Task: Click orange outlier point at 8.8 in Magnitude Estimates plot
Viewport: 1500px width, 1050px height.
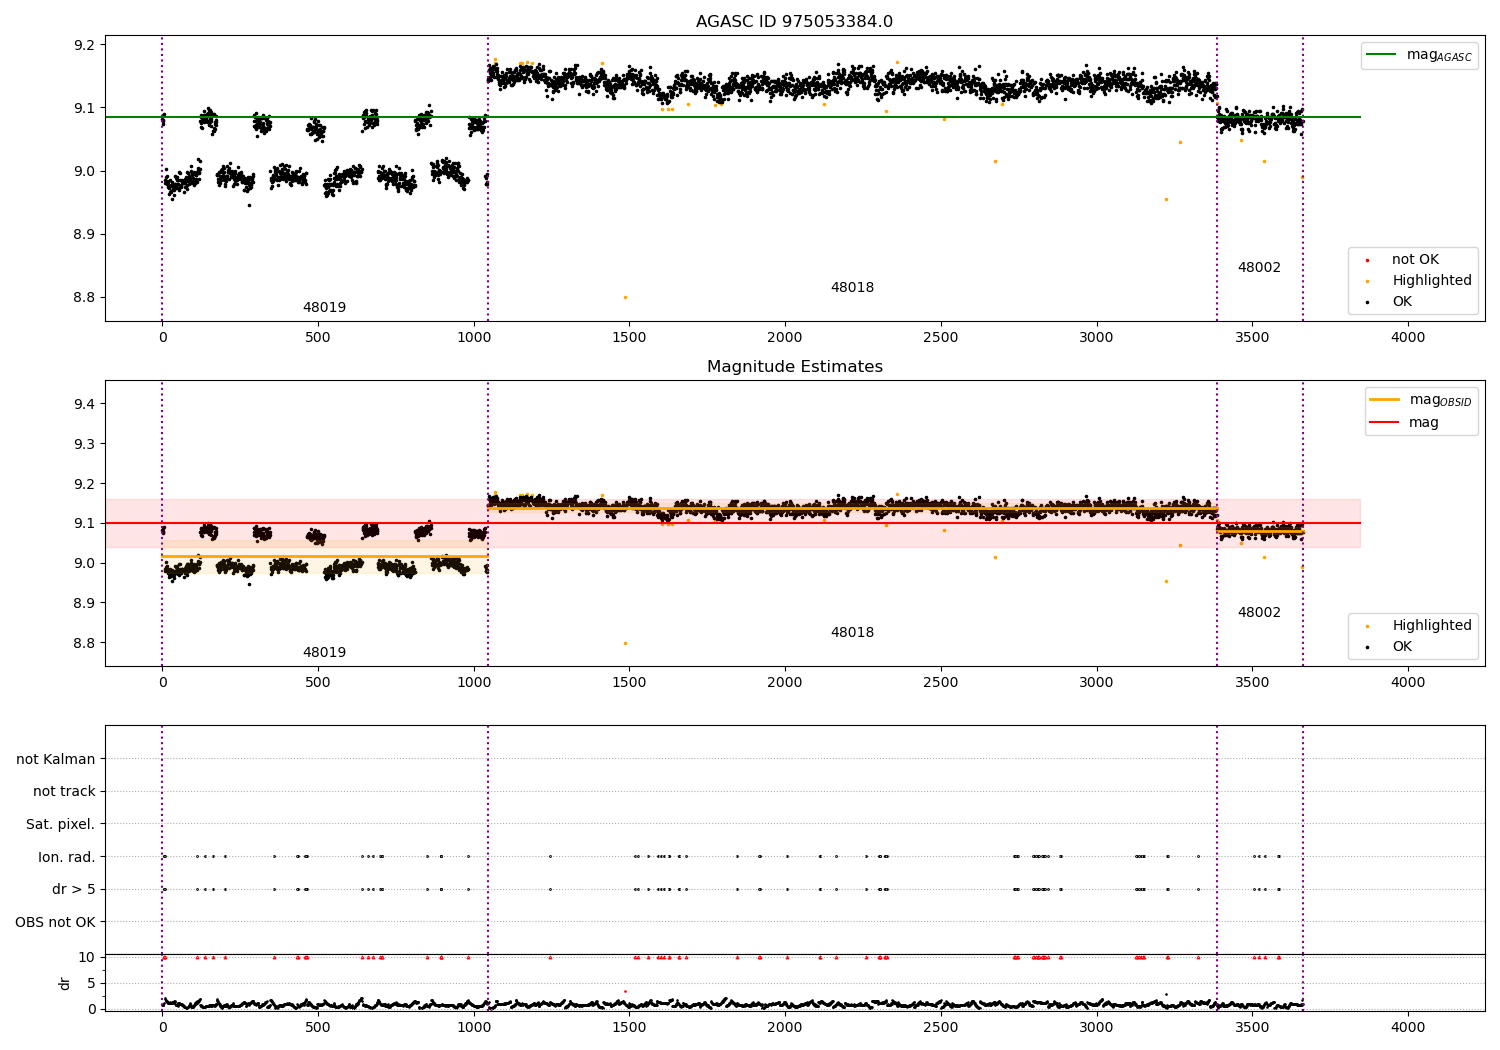Action: 625,643
